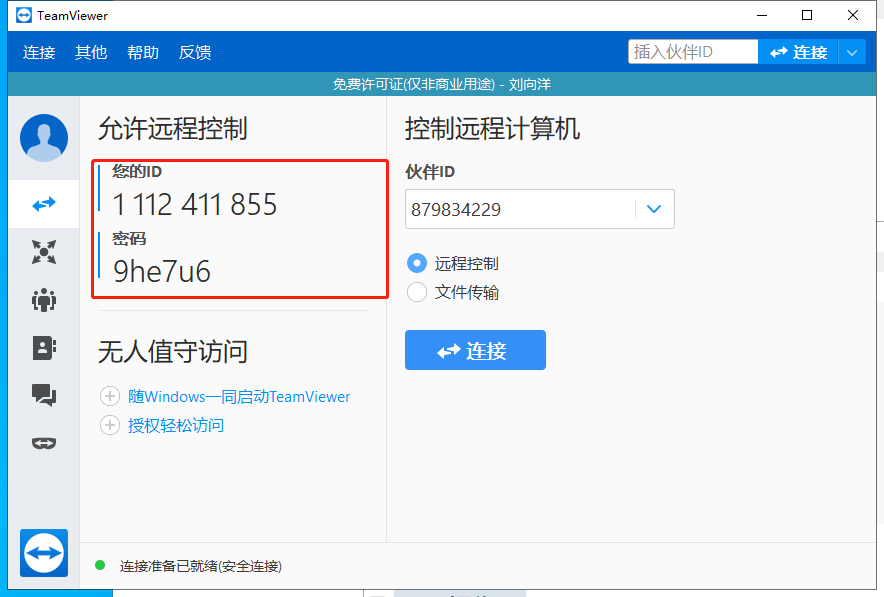884x597 pixels.
Task: Click the password value 9he7u6
Action: (x=161, y=271)
